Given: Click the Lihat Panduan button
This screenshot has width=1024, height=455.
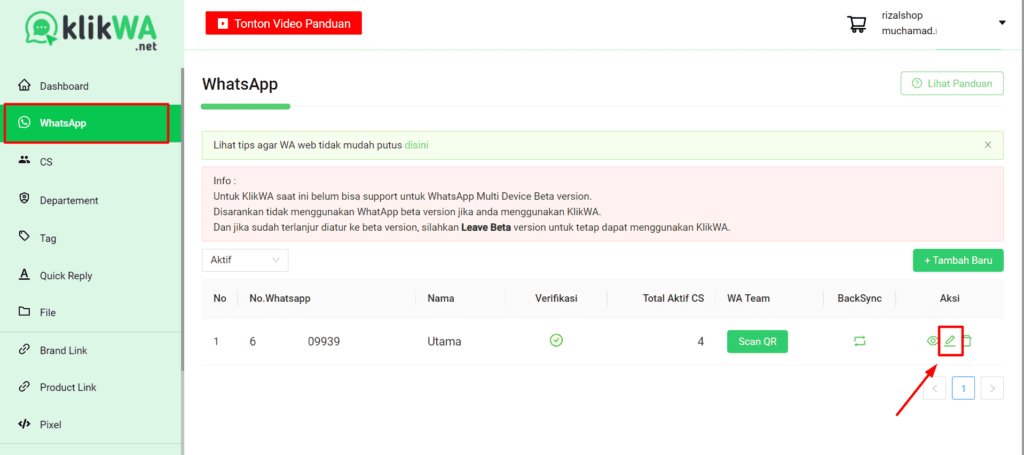Looking at the screenshot, I should click(x=952, y=84).
